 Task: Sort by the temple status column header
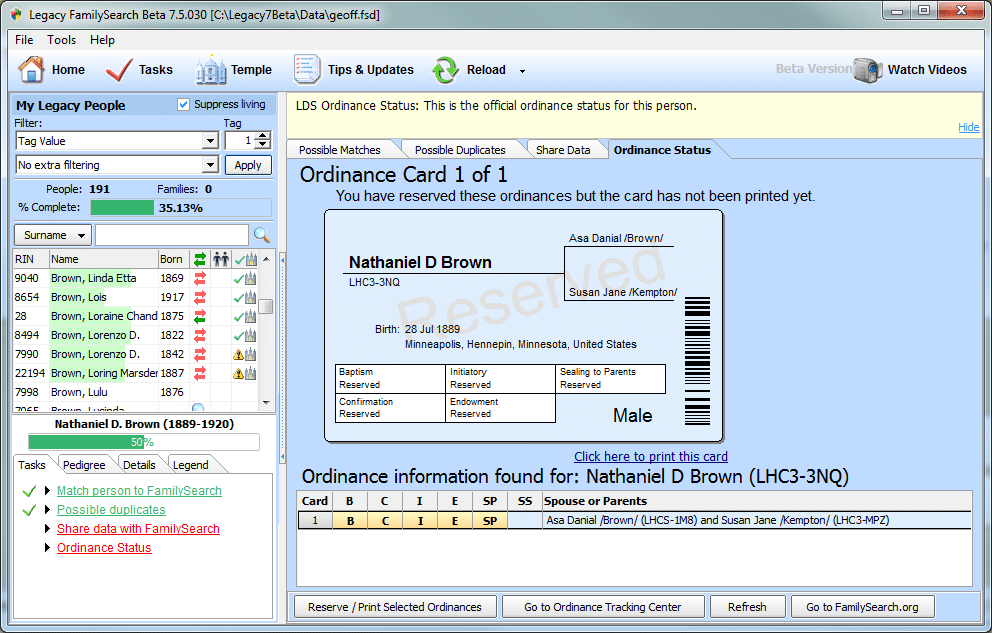click(245, 259)
